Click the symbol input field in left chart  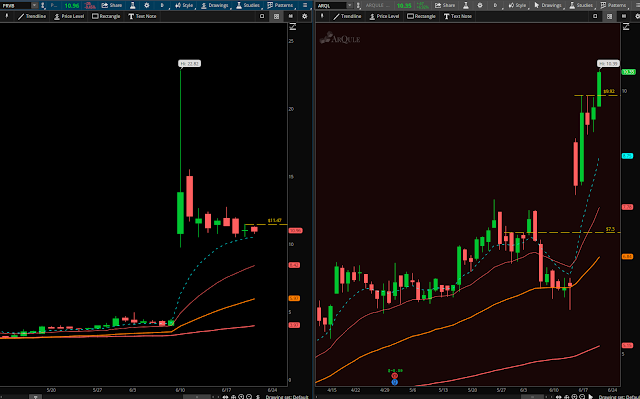coord(16,5)
